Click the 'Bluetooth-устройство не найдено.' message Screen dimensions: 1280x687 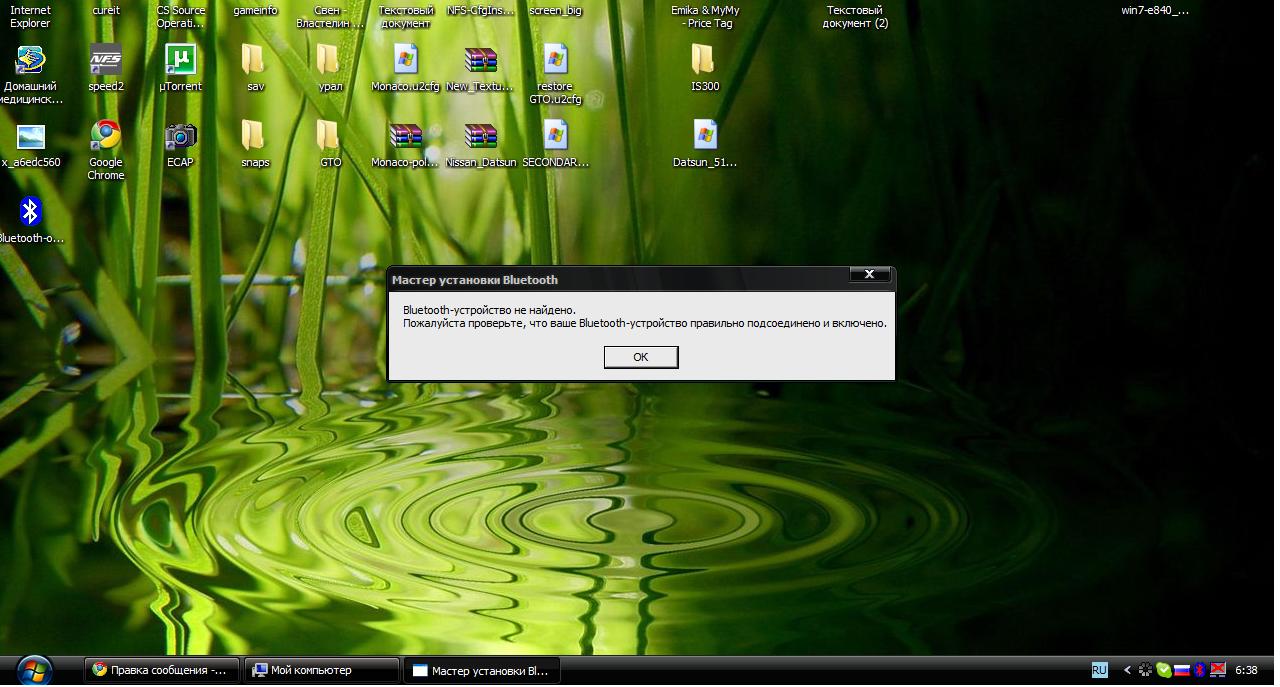tap(489, 310)
